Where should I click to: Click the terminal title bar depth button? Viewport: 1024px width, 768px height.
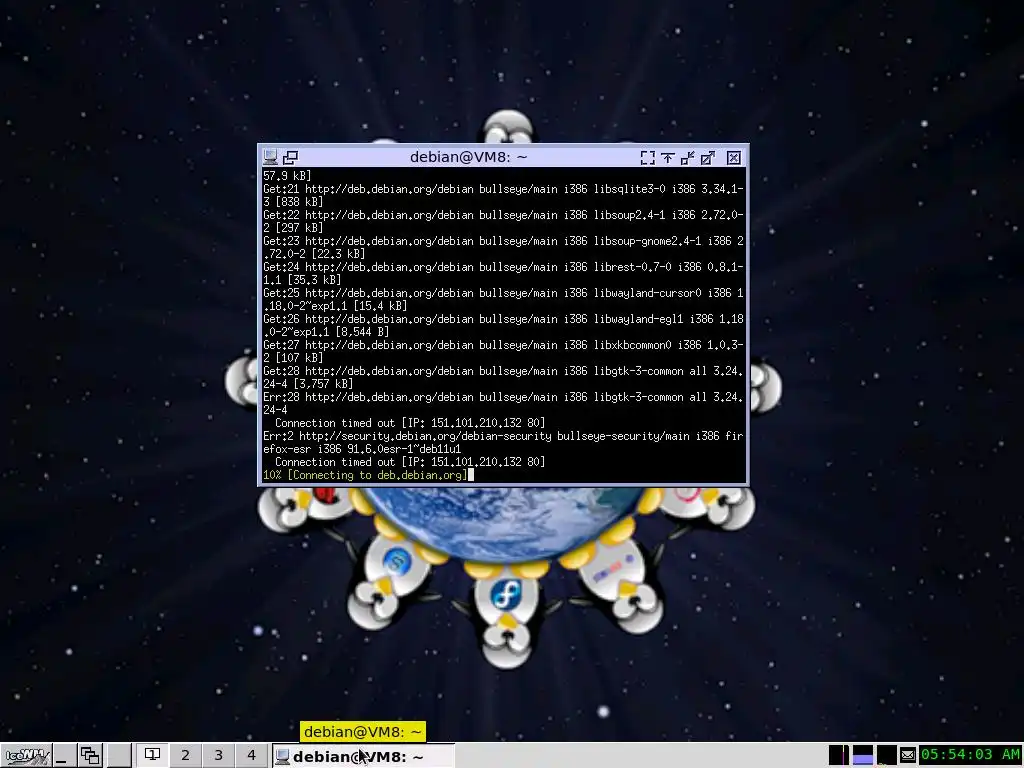coord(291,157)
